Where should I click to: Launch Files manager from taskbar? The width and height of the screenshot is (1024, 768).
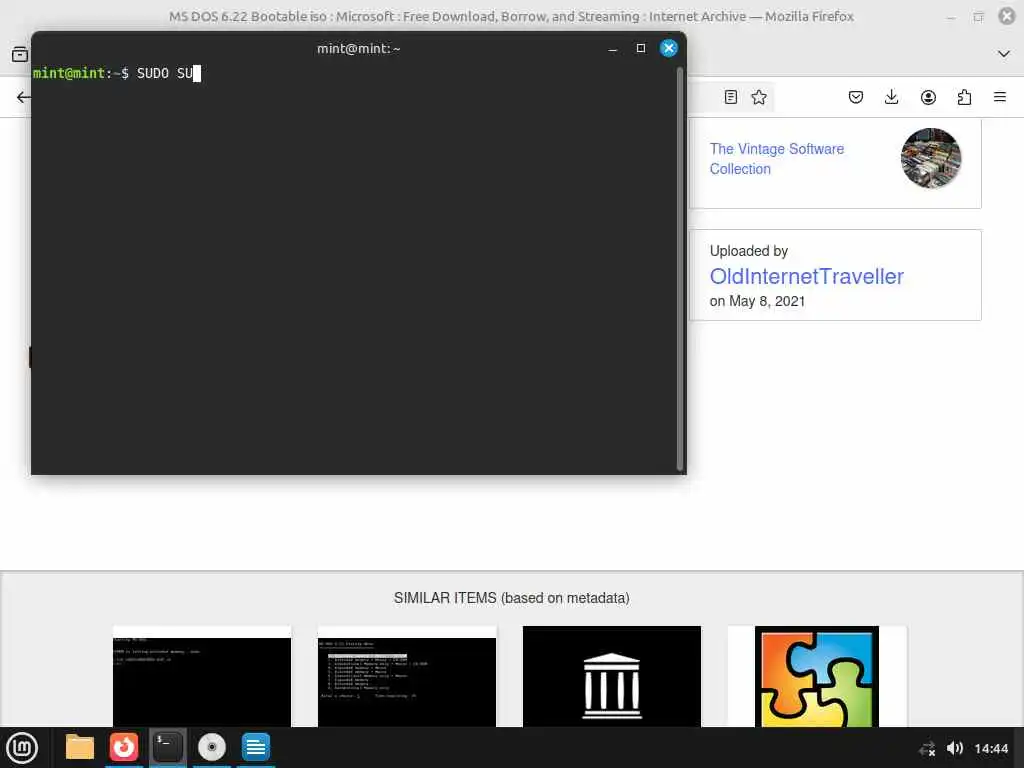click(80, 747)
